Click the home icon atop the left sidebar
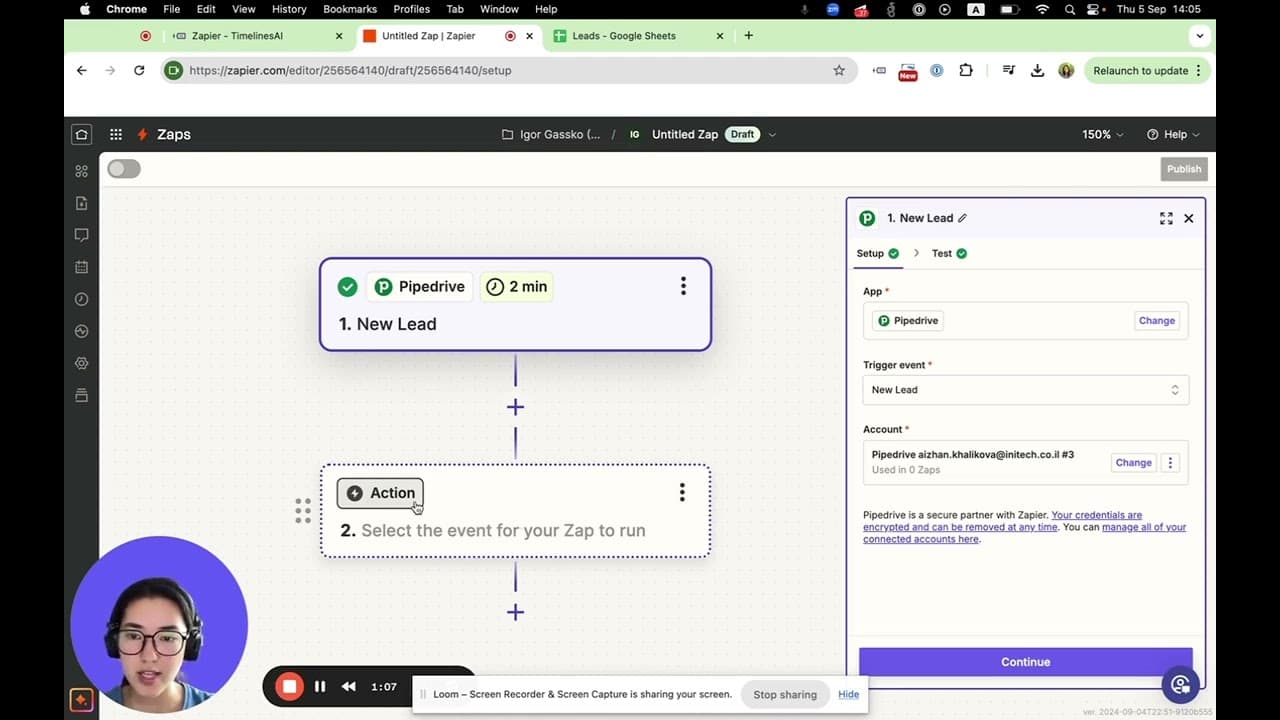The height and width of the screenshot is (720, 1280). 81,134
